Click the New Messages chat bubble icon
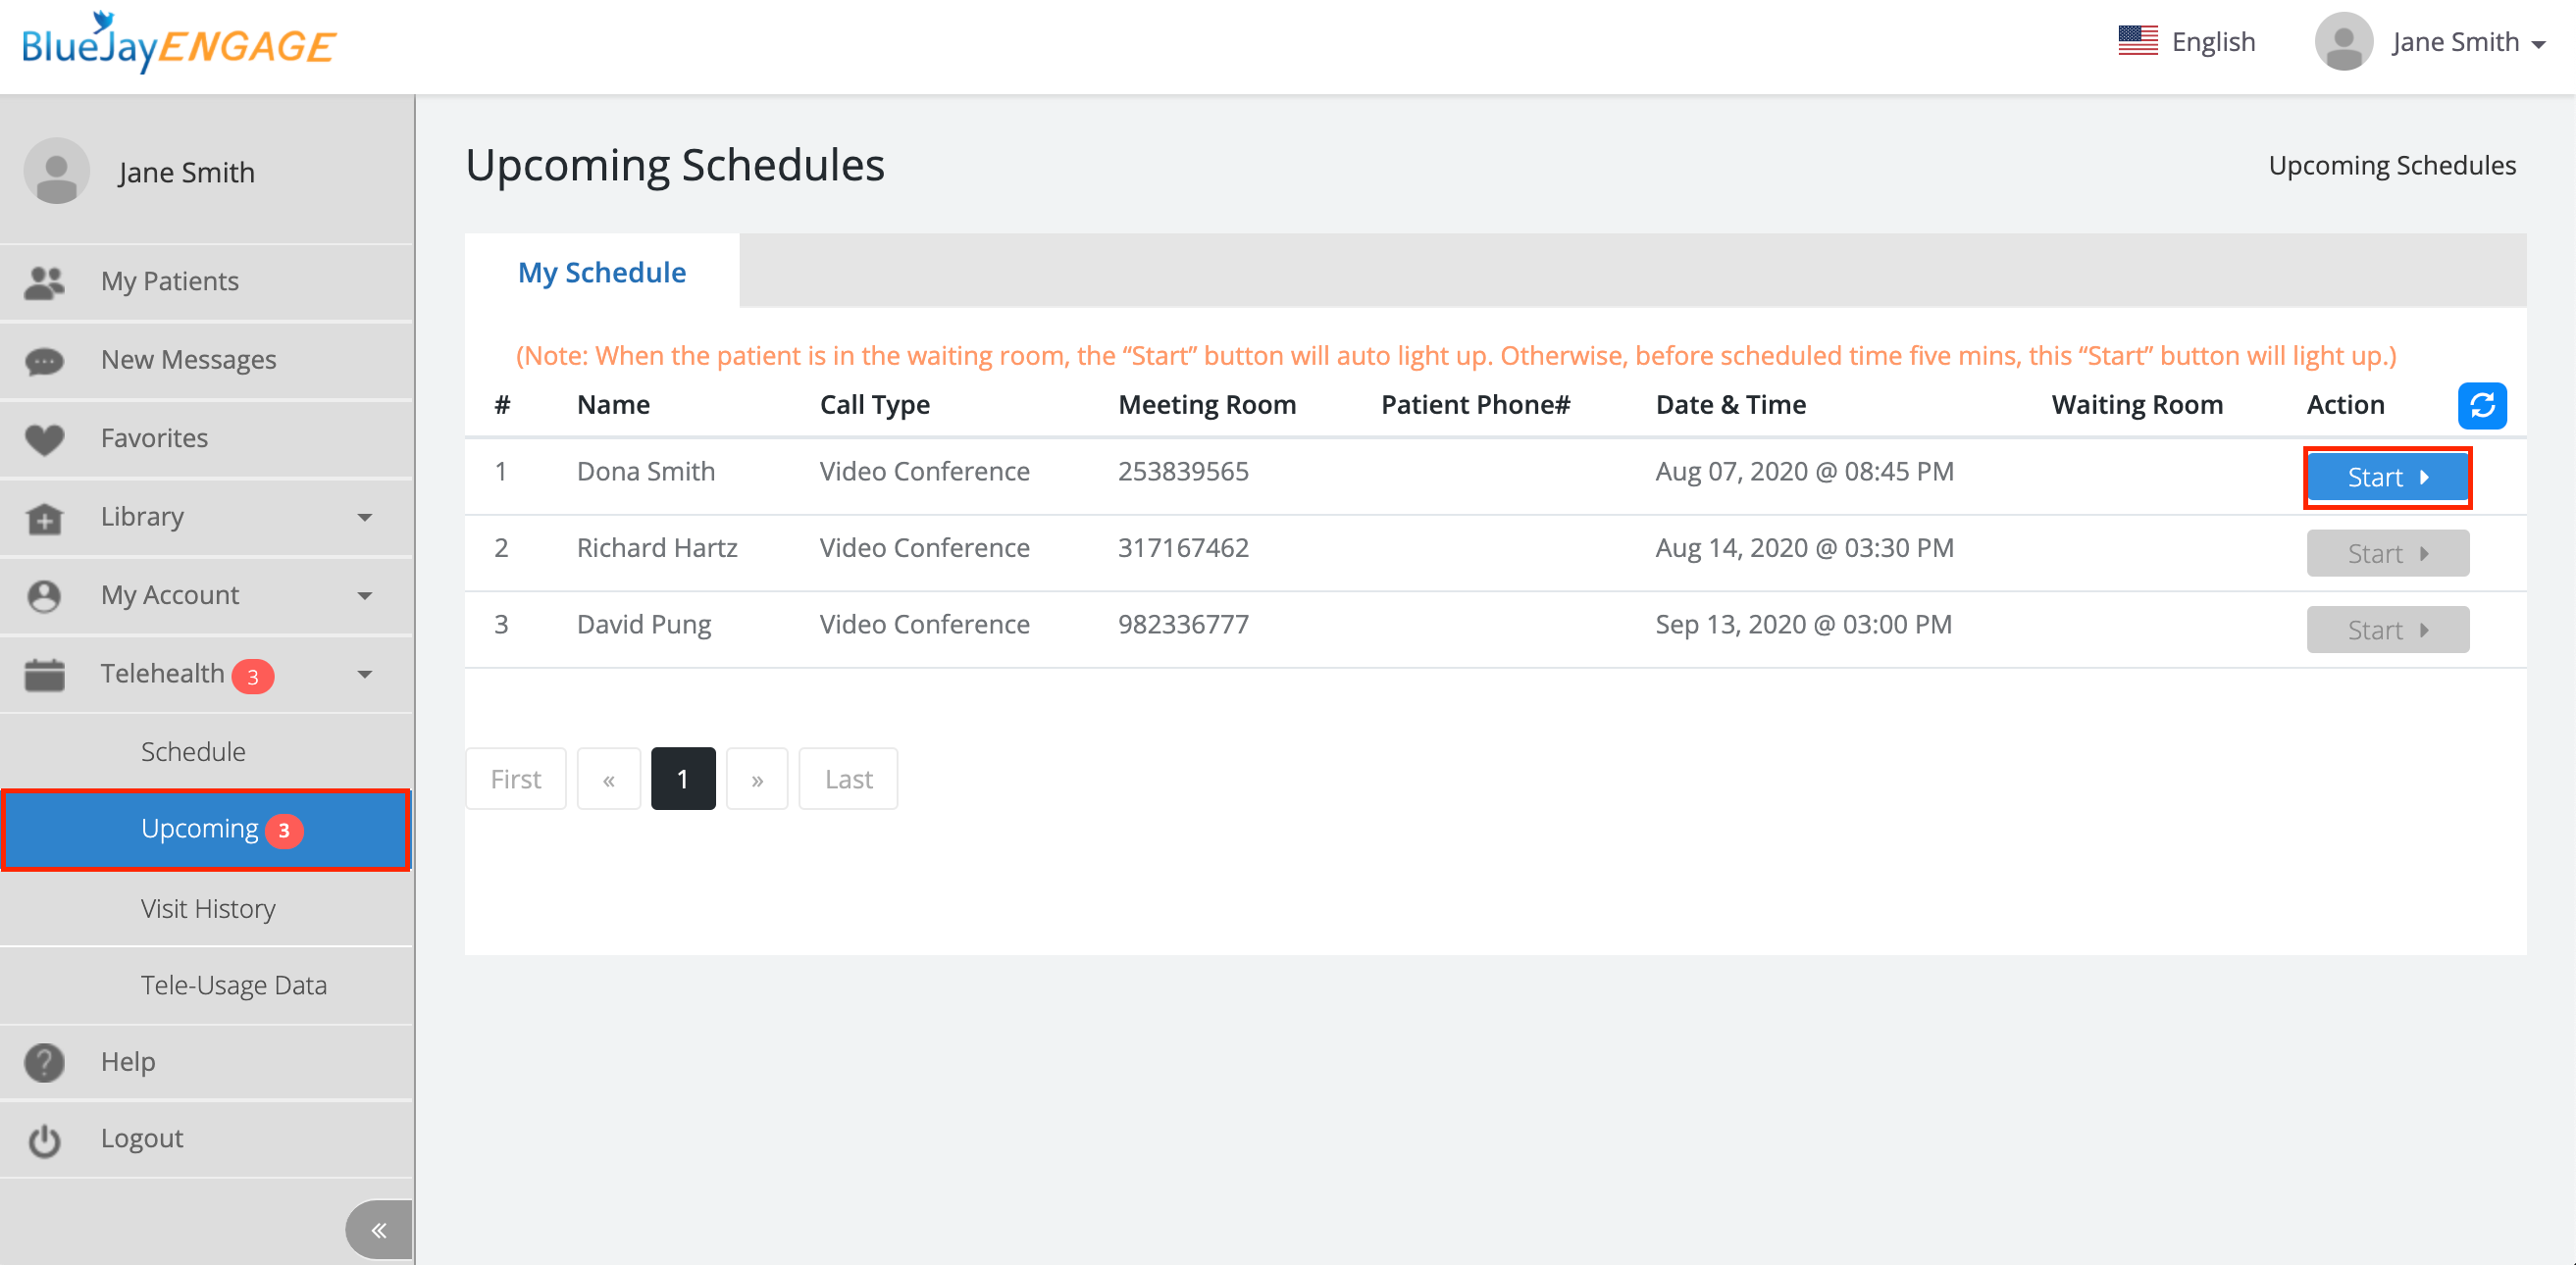The image size is (2576, 1265). (44, 361)
